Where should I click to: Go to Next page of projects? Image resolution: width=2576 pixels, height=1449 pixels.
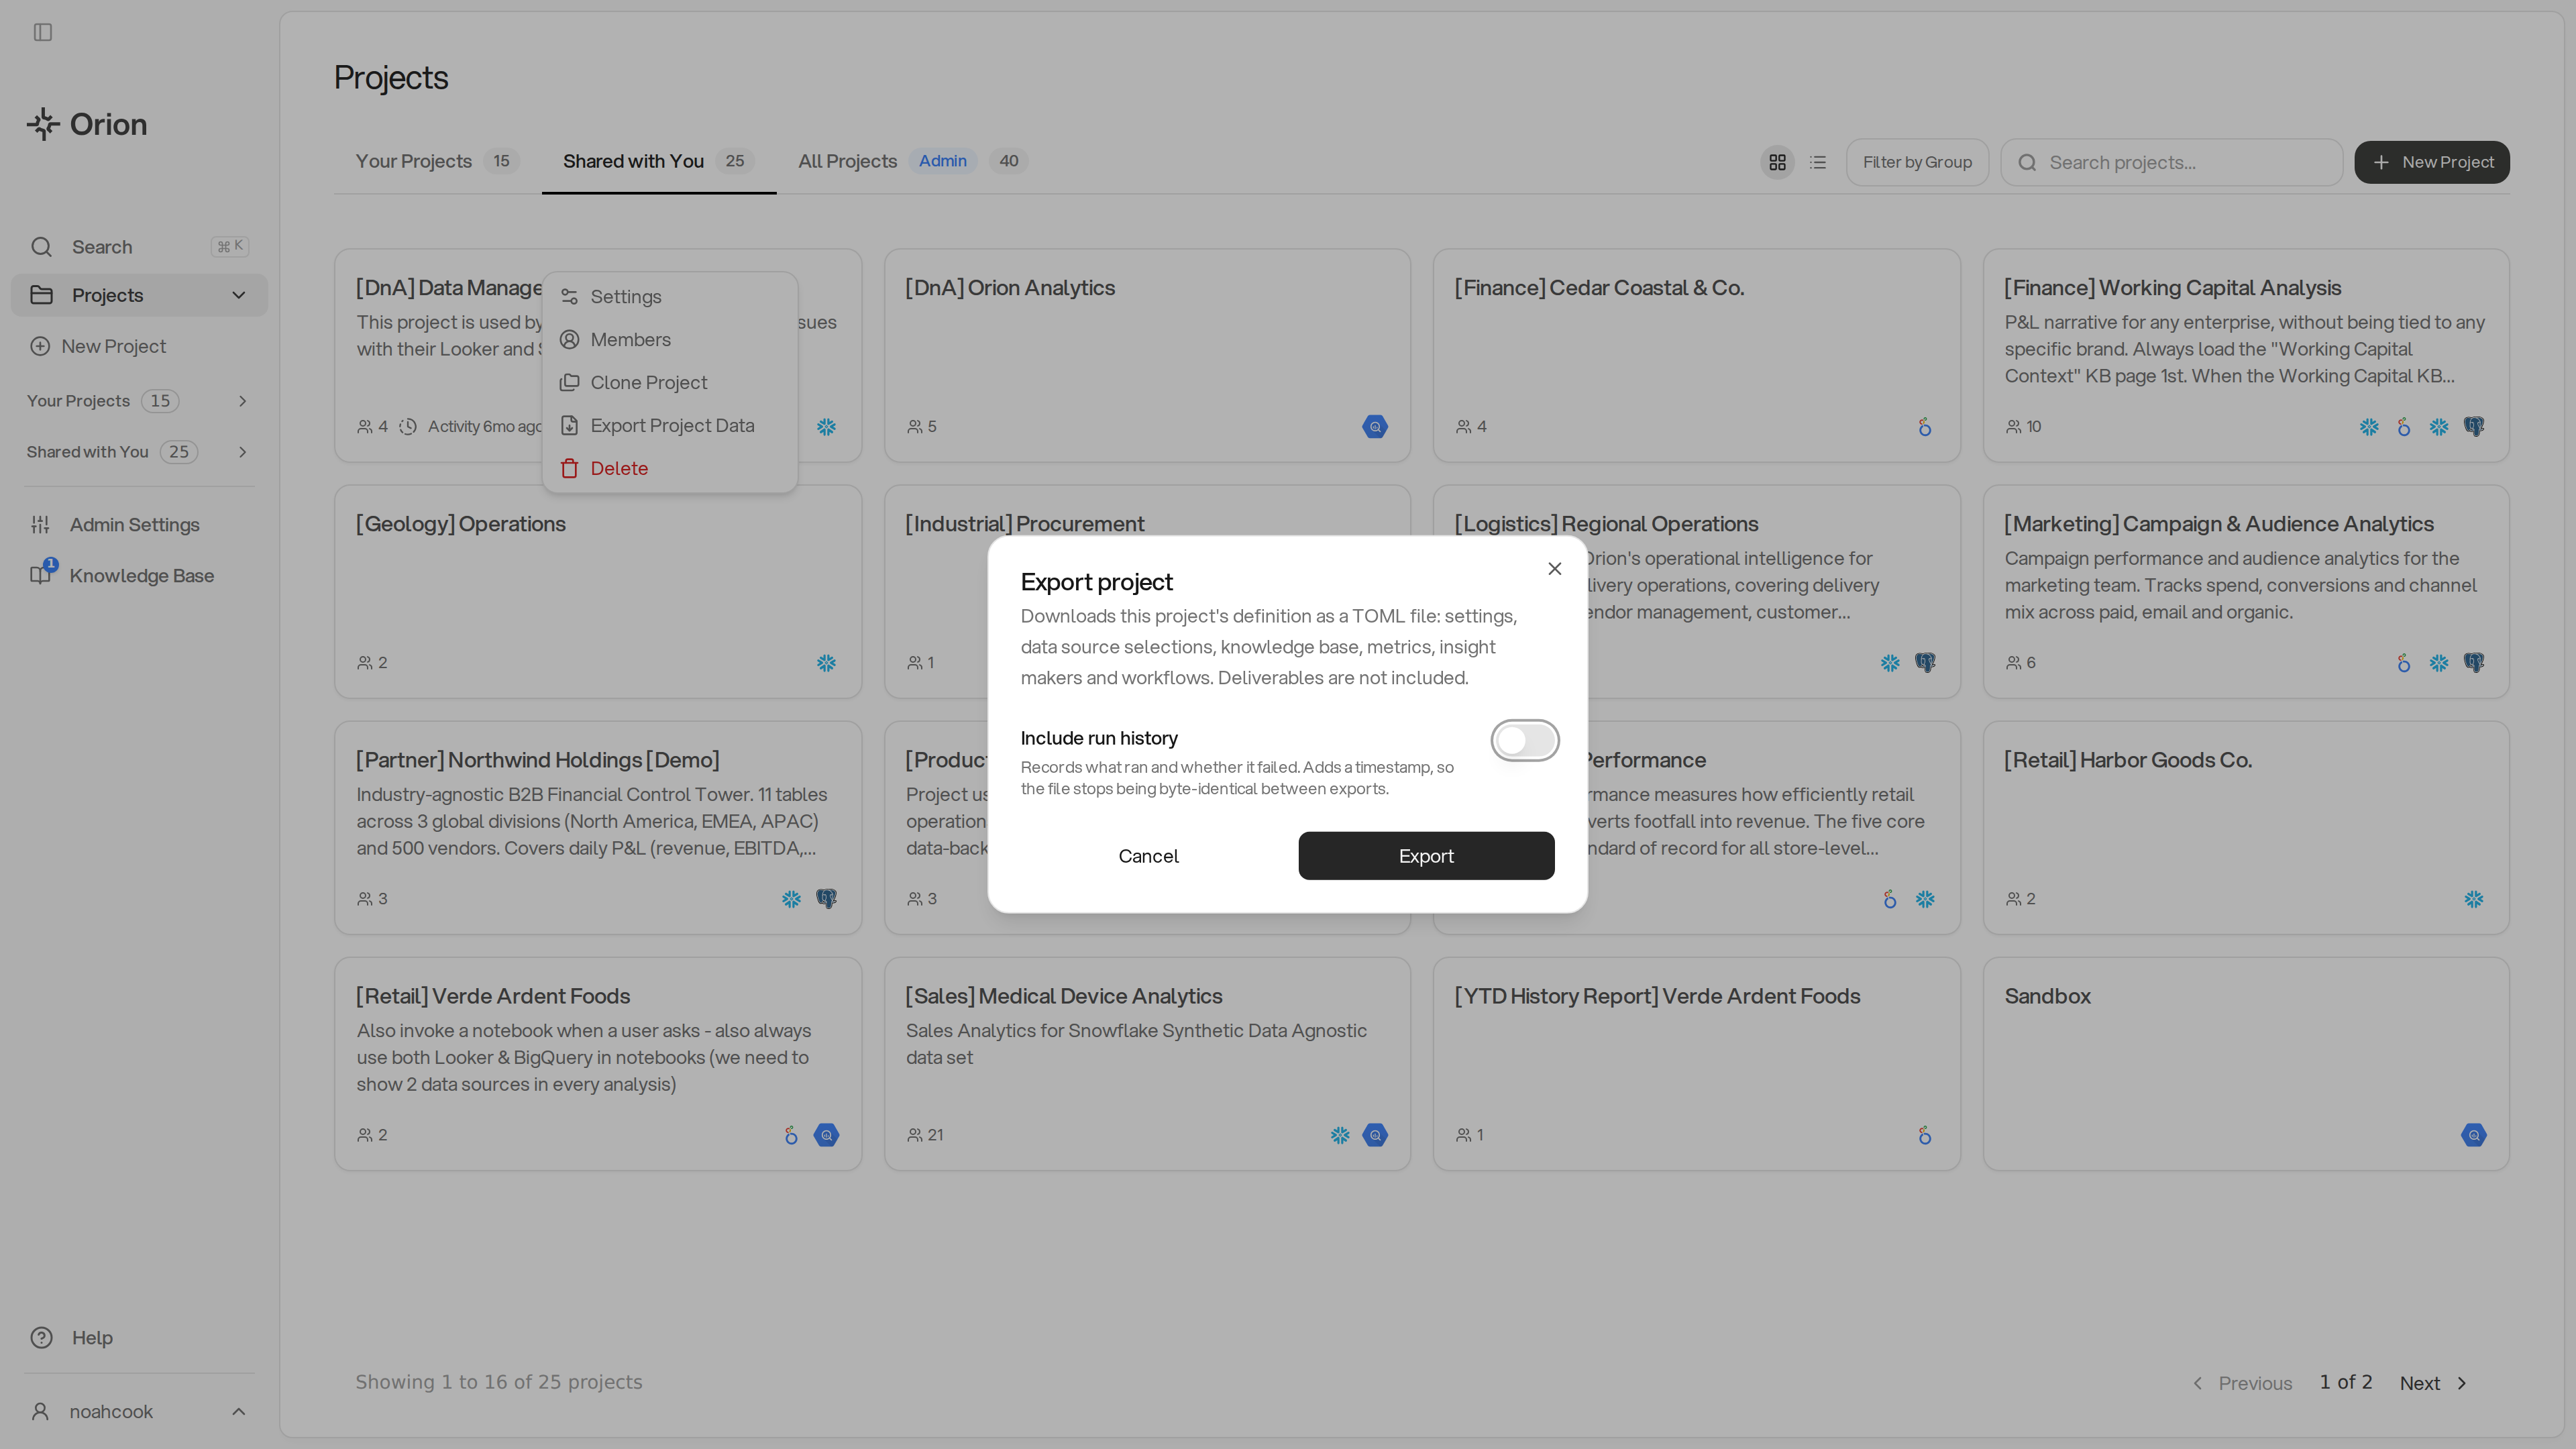pos(2434,1383)
